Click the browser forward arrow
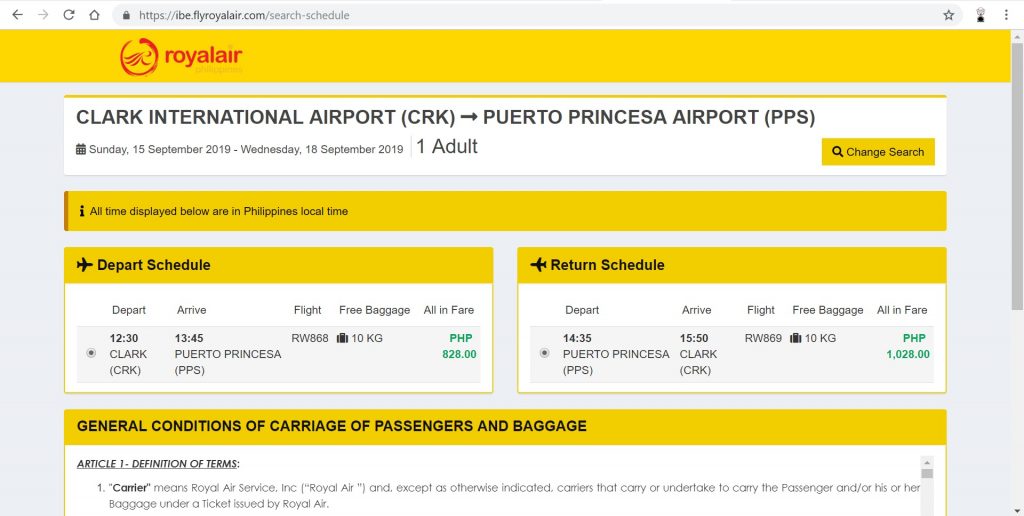Screen dimensions: 1024x516 pos(43,15)
